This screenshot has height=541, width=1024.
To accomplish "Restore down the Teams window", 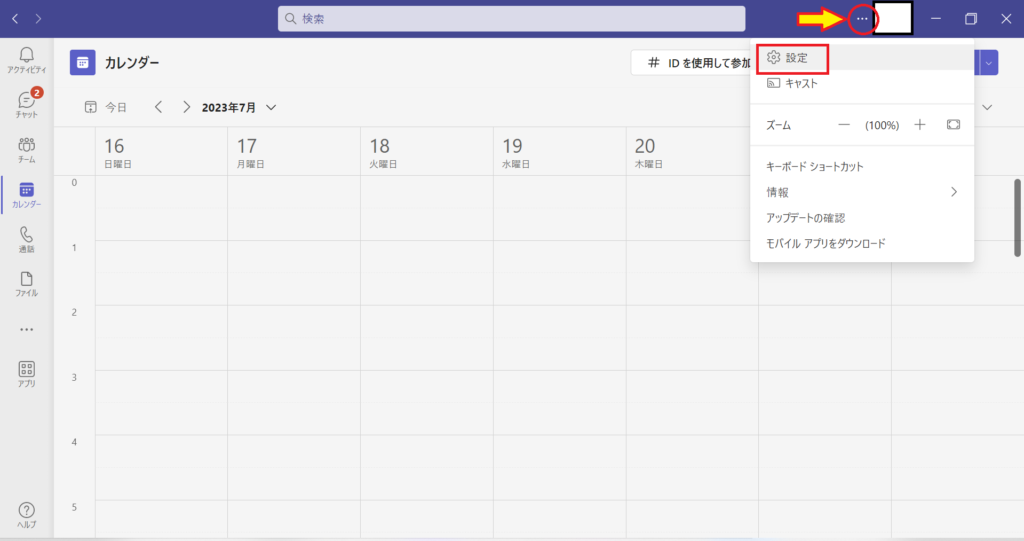I will 971,18.
